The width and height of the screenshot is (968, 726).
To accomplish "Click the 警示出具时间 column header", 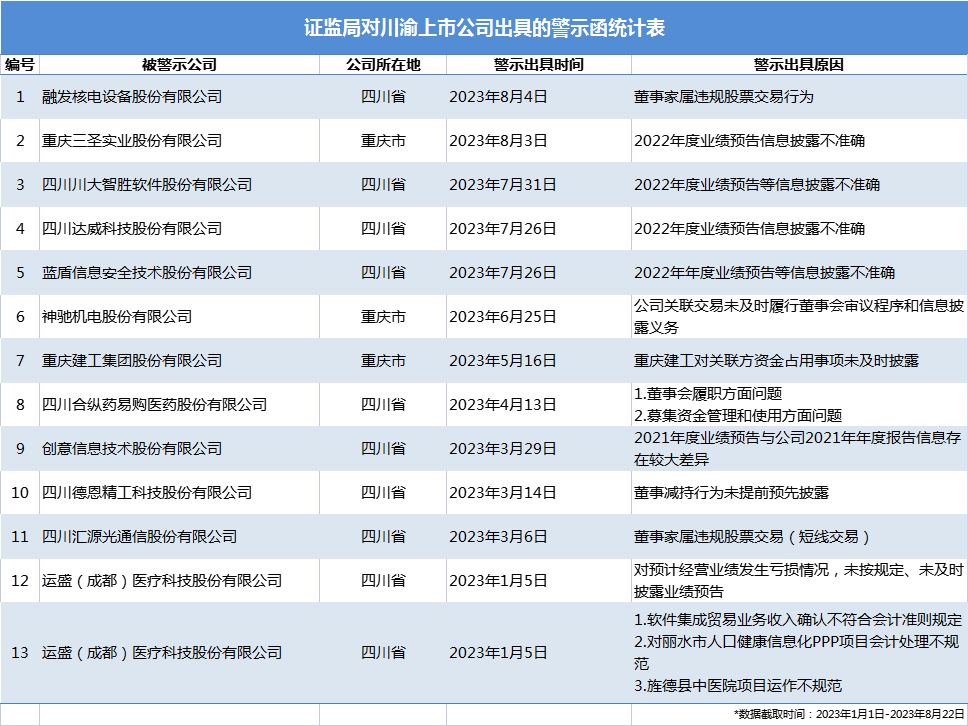I will (x=538, y=65).
